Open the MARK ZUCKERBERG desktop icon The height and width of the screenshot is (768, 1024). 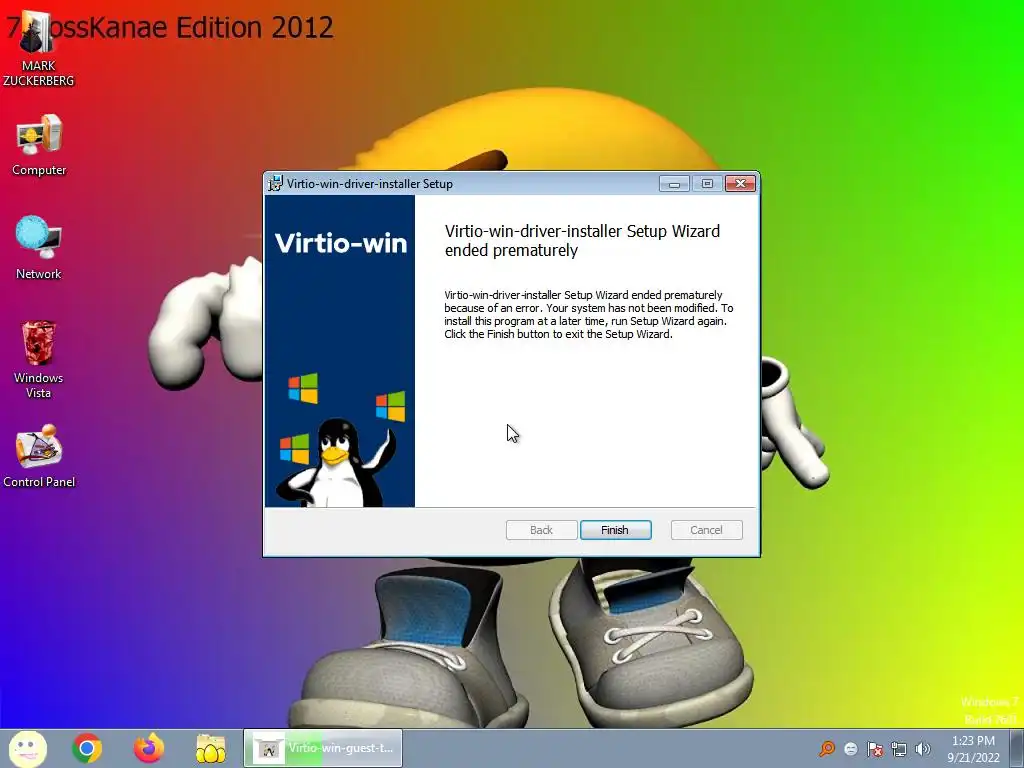38,48
